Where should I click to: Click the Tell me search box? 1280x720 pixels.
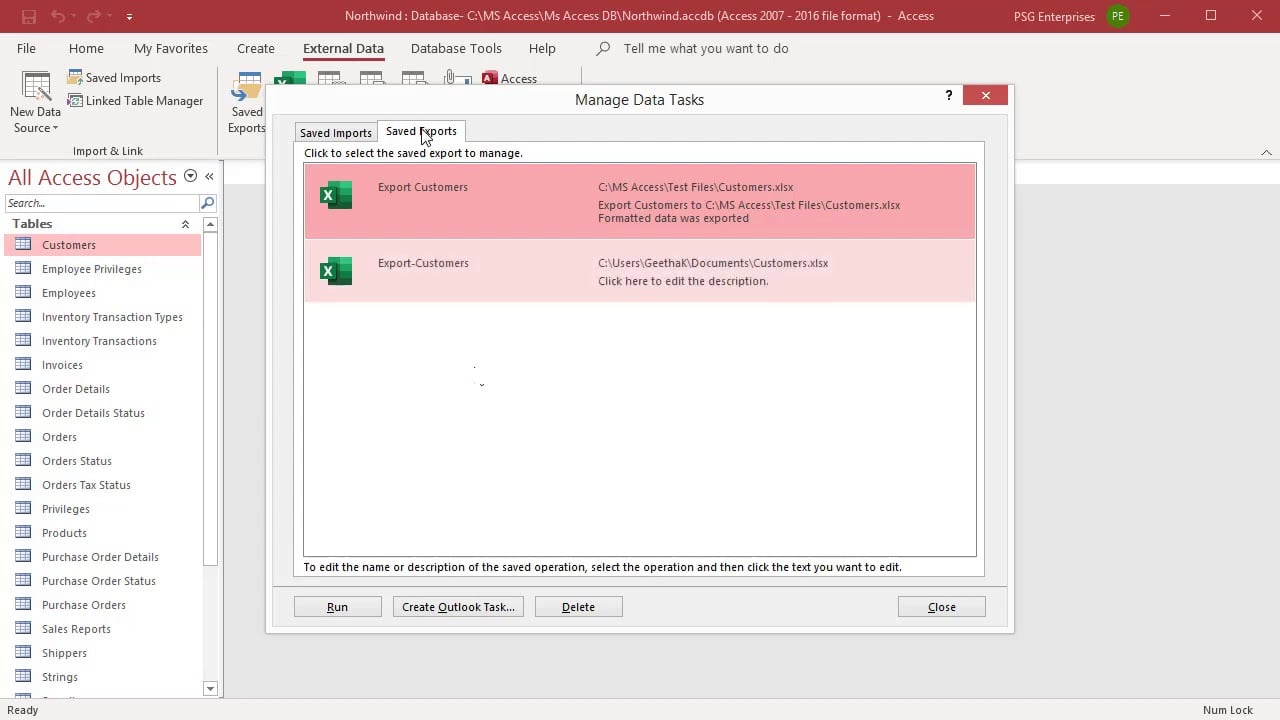pos(705,48)
